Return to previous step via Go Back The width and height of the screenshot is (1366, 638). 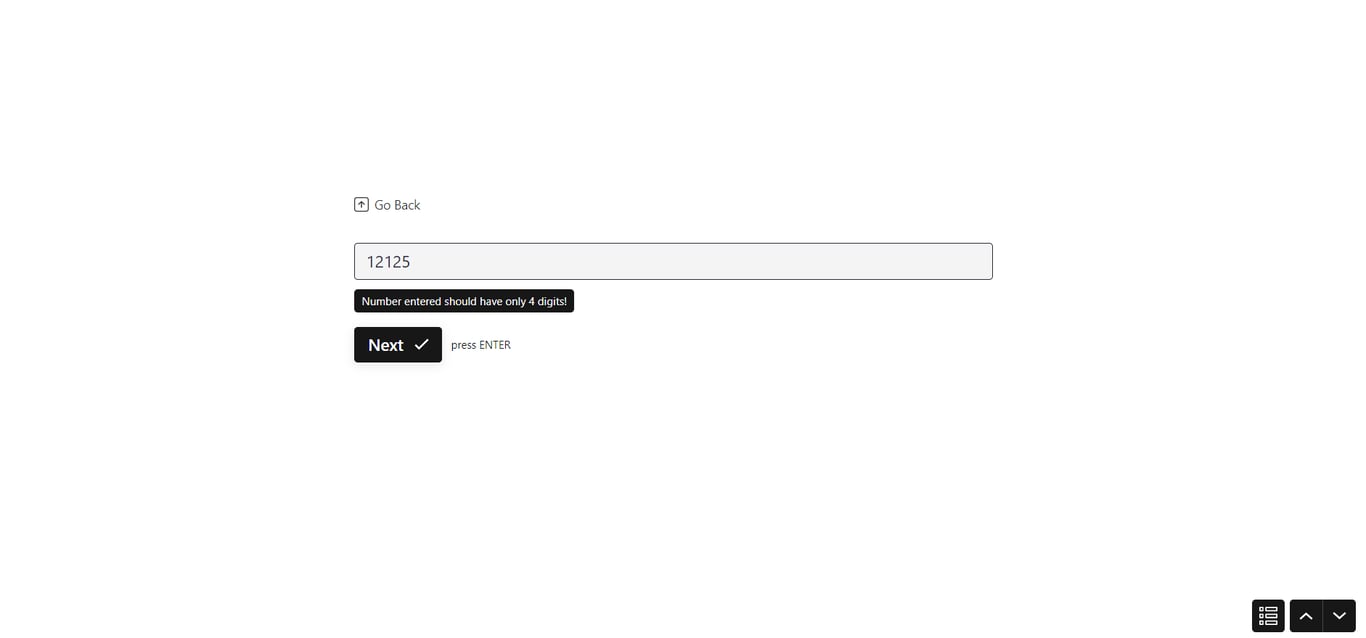coord(387,205)
